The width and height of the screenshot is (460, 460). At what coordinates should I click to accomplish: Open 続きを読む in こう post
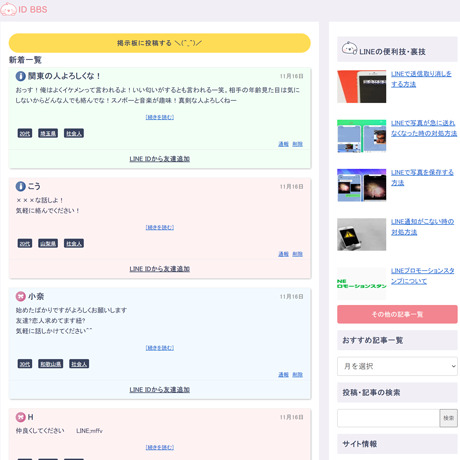click(x=160, y=227)
